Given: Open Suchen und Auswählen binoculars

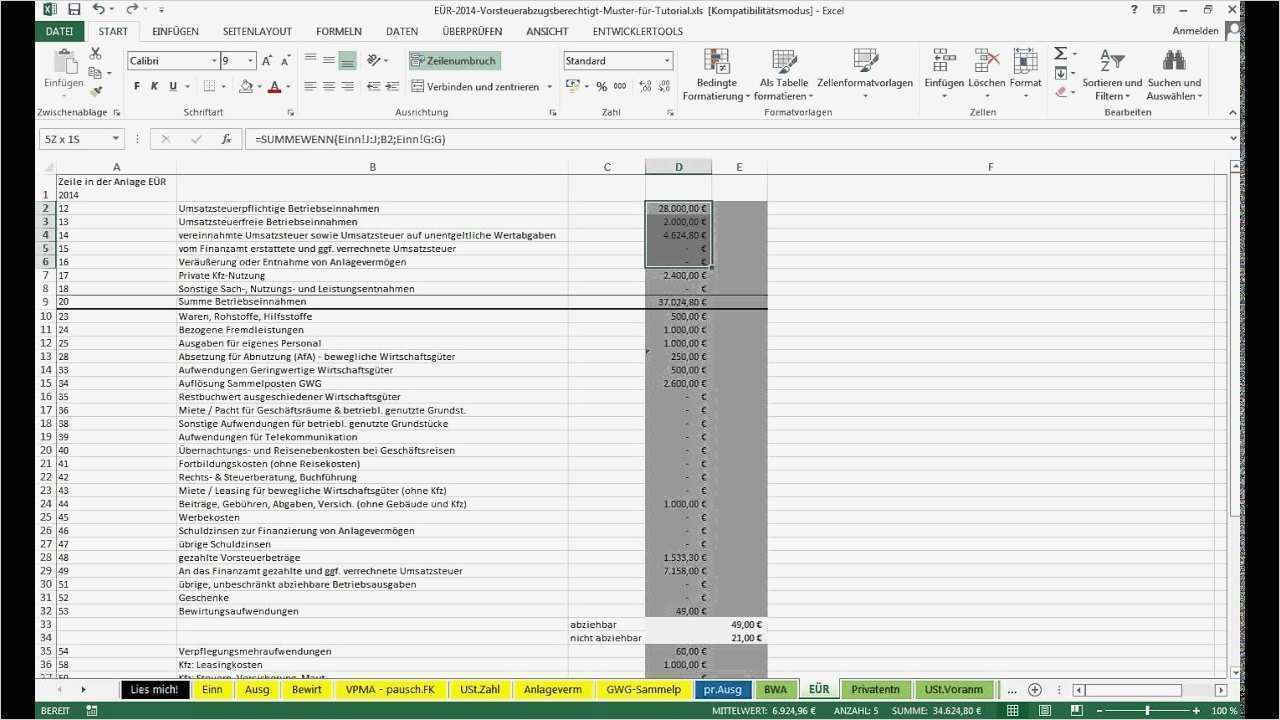Looking at the screenshot, I should click(1174, 75).
